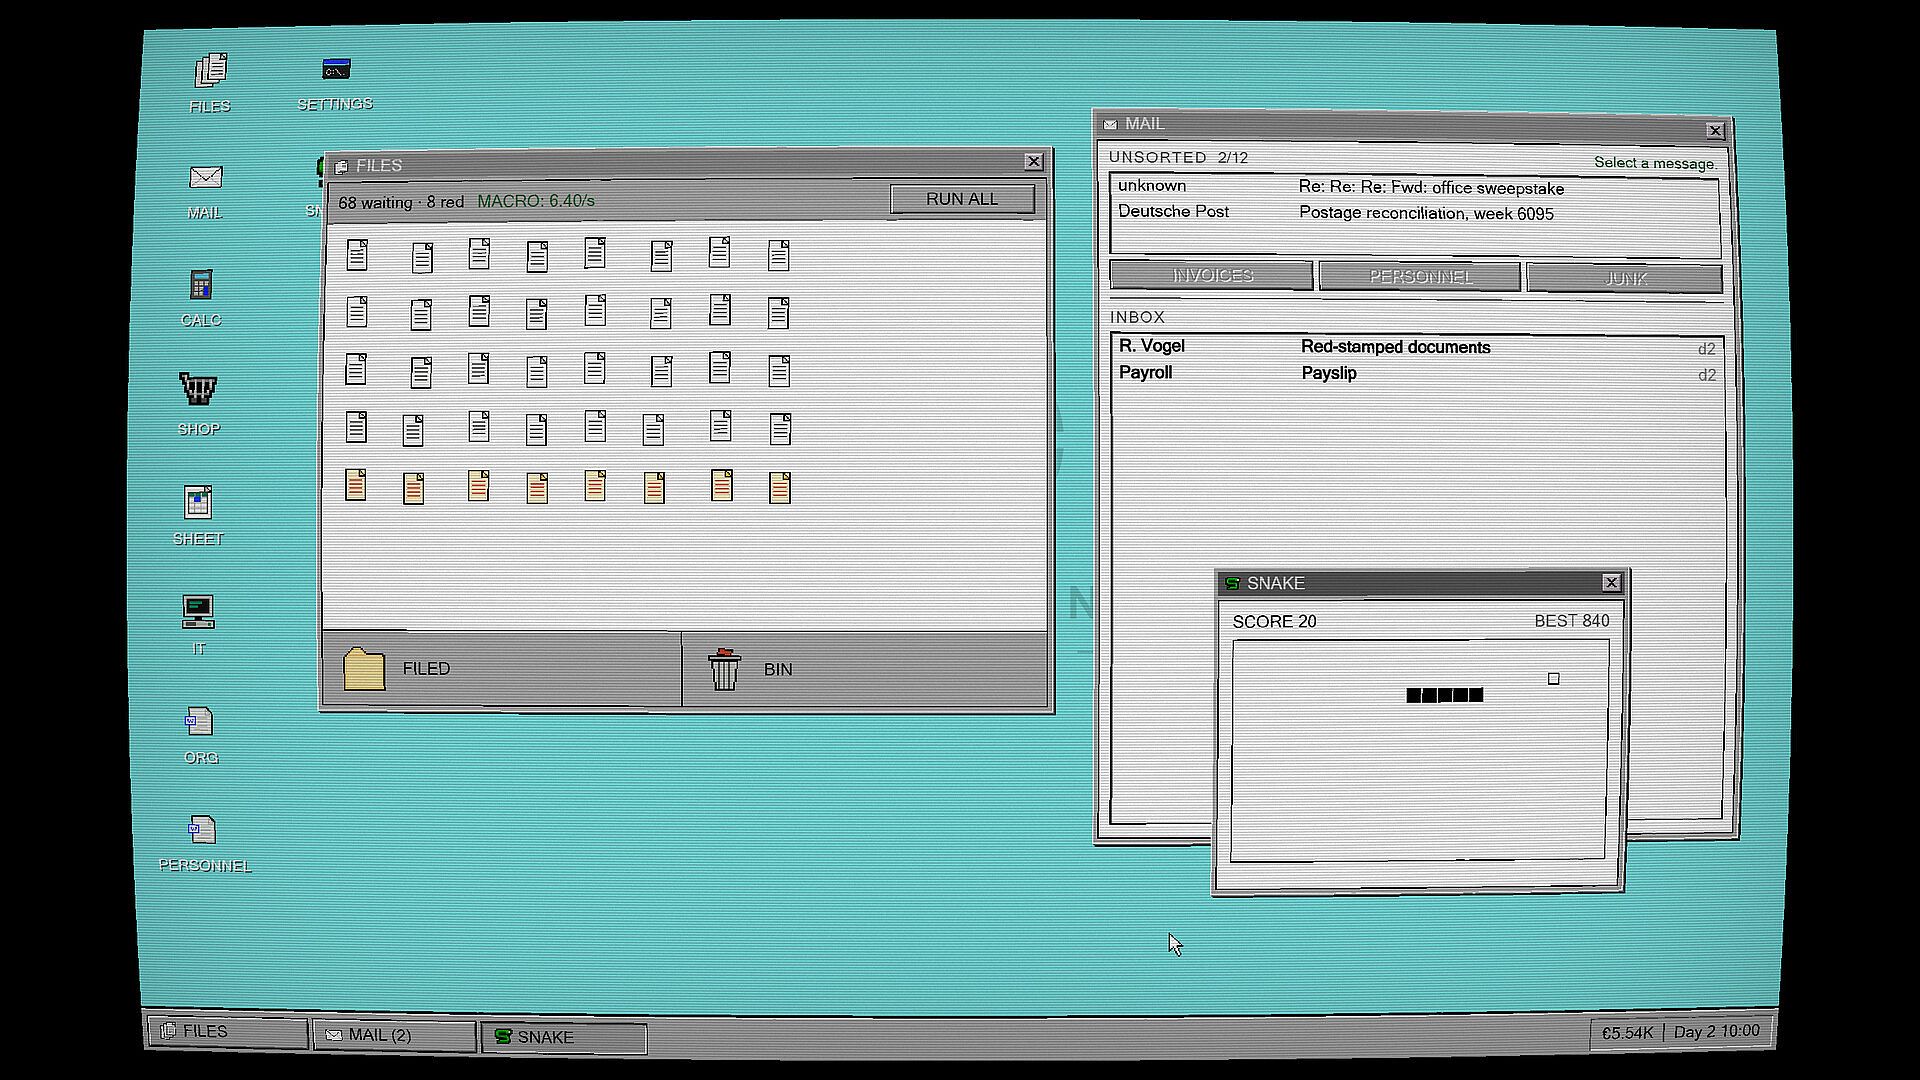Open R. Vogel Red-stamped documents email
This screenshot has height=1080, width=1920.
[x=1417, y=347]
